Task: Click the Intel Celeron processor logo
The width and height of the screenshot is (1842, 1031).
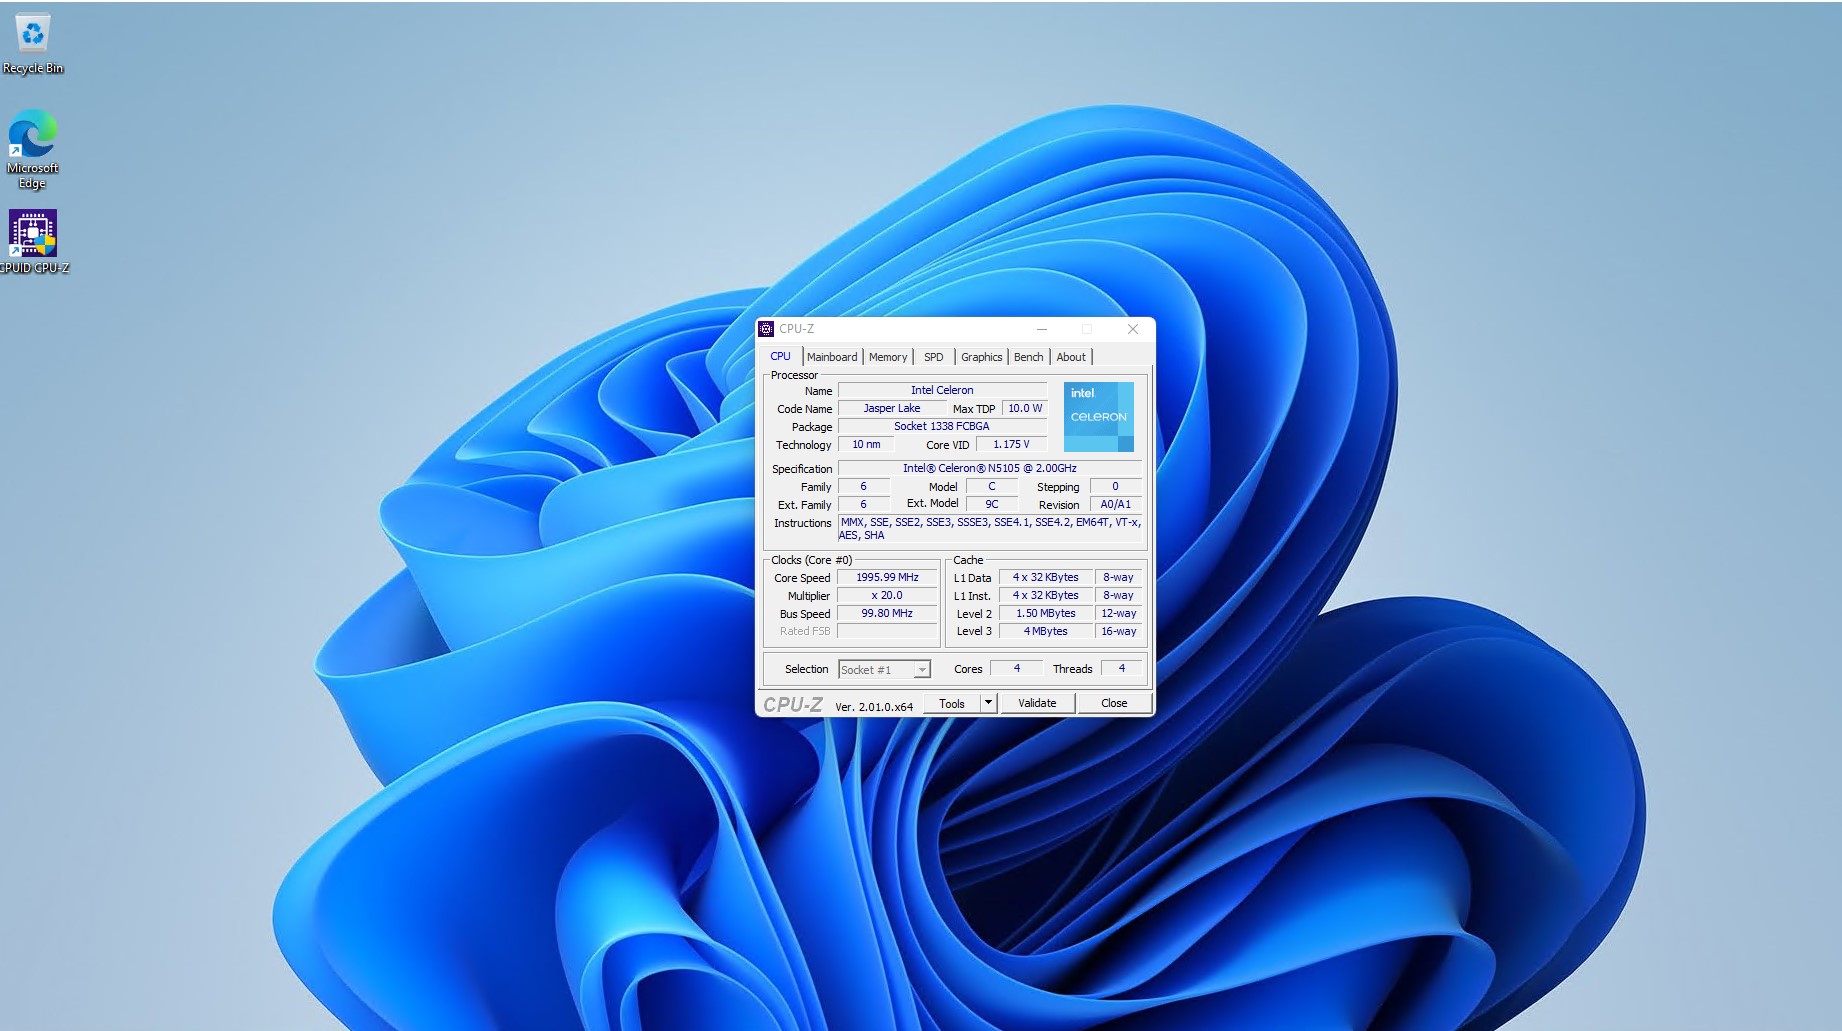Action: click(x=1098, y=417)
